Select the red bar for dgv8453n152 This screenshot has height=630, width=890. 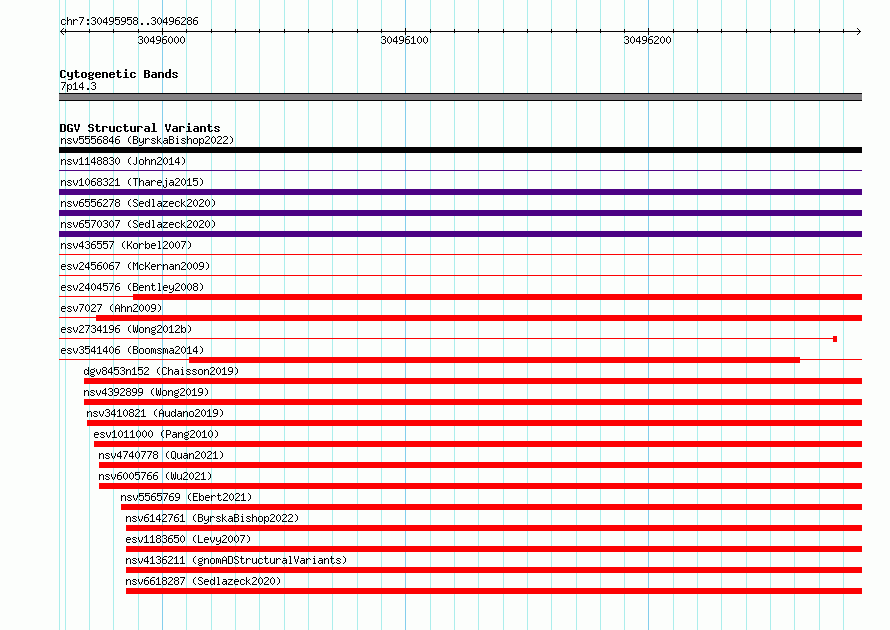473,381
